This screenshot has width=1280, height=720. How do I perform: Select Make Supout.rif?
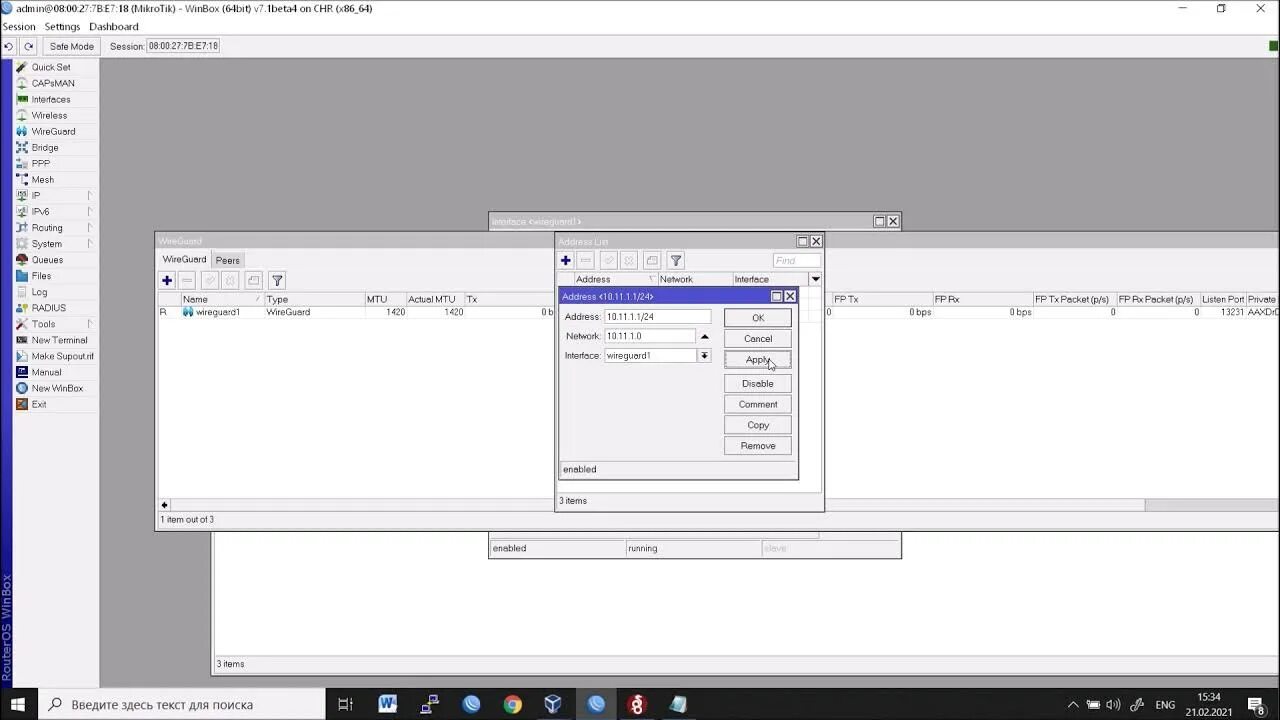click(x=62, y=356)
